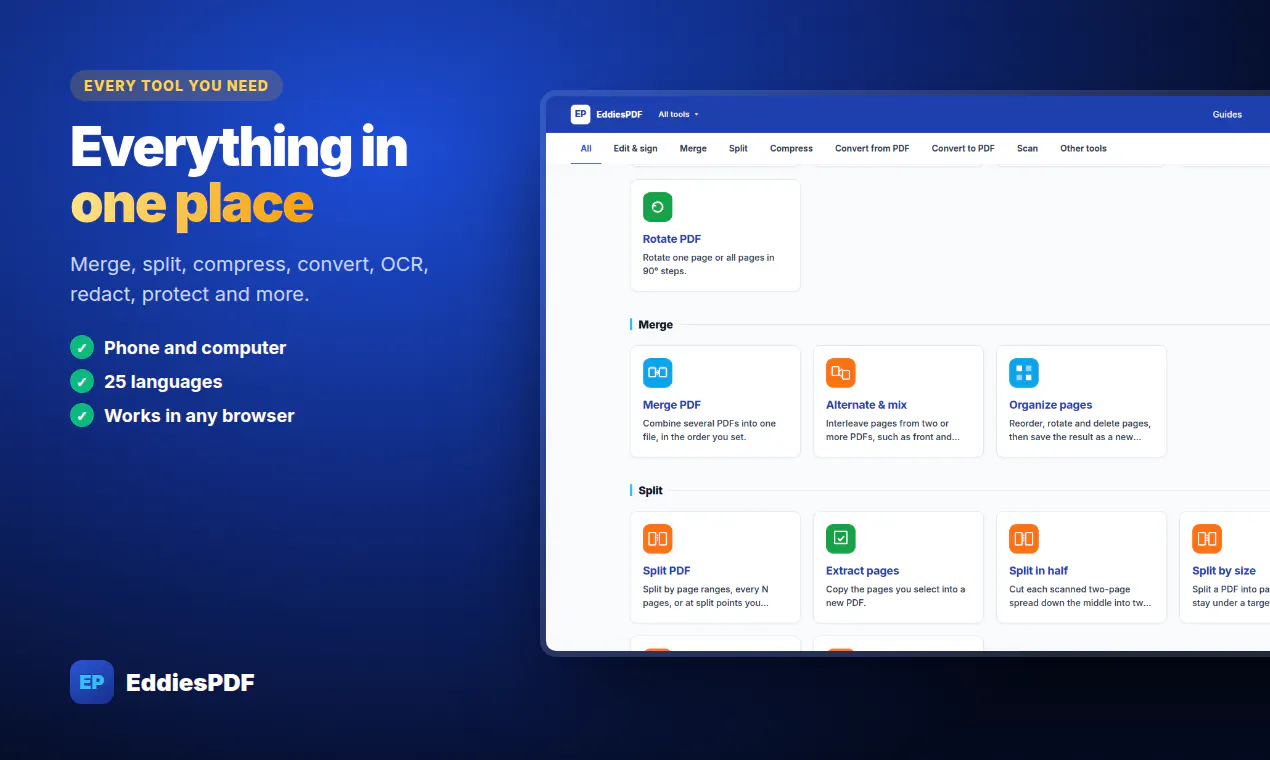Click the Split section heading
Screen dimensions: 1270x760
click(x=650, y=491)
